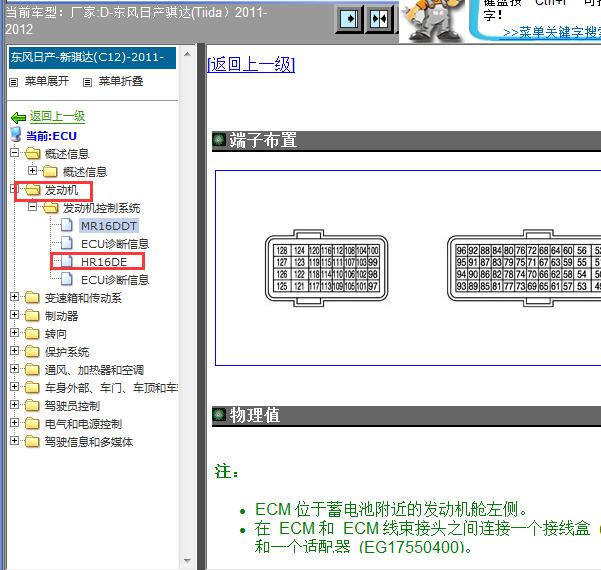Click the 物理值 section header icon

[x=219, y=415]
